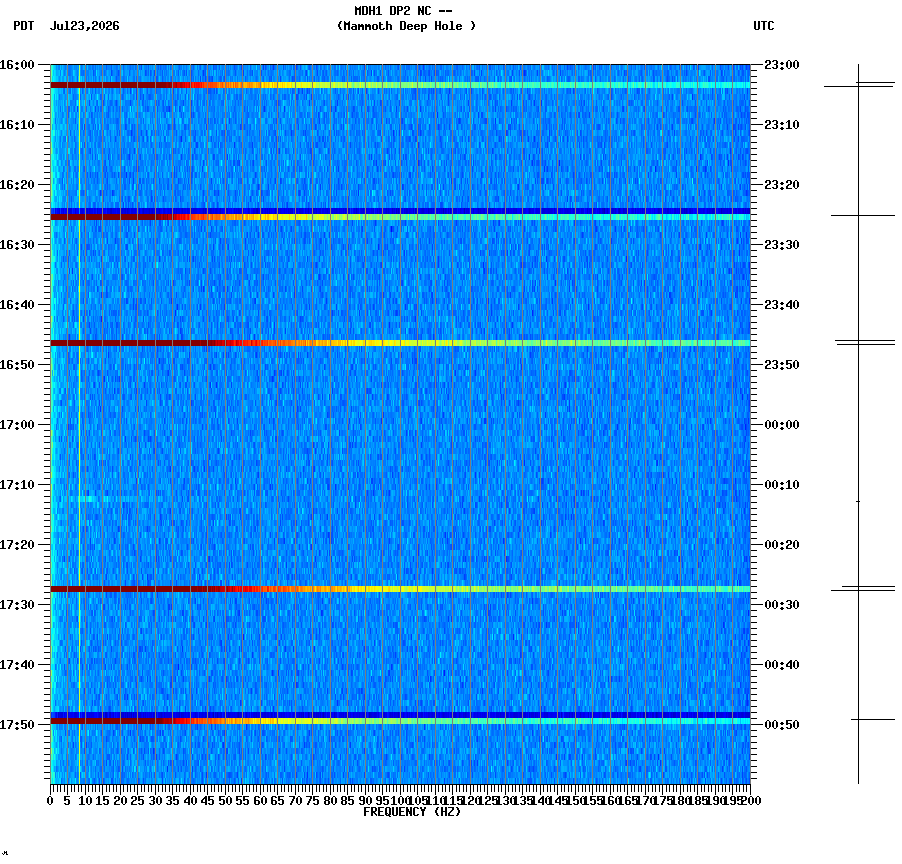Click the seismogram trace spike near 16:46

(x=865, y=343)
